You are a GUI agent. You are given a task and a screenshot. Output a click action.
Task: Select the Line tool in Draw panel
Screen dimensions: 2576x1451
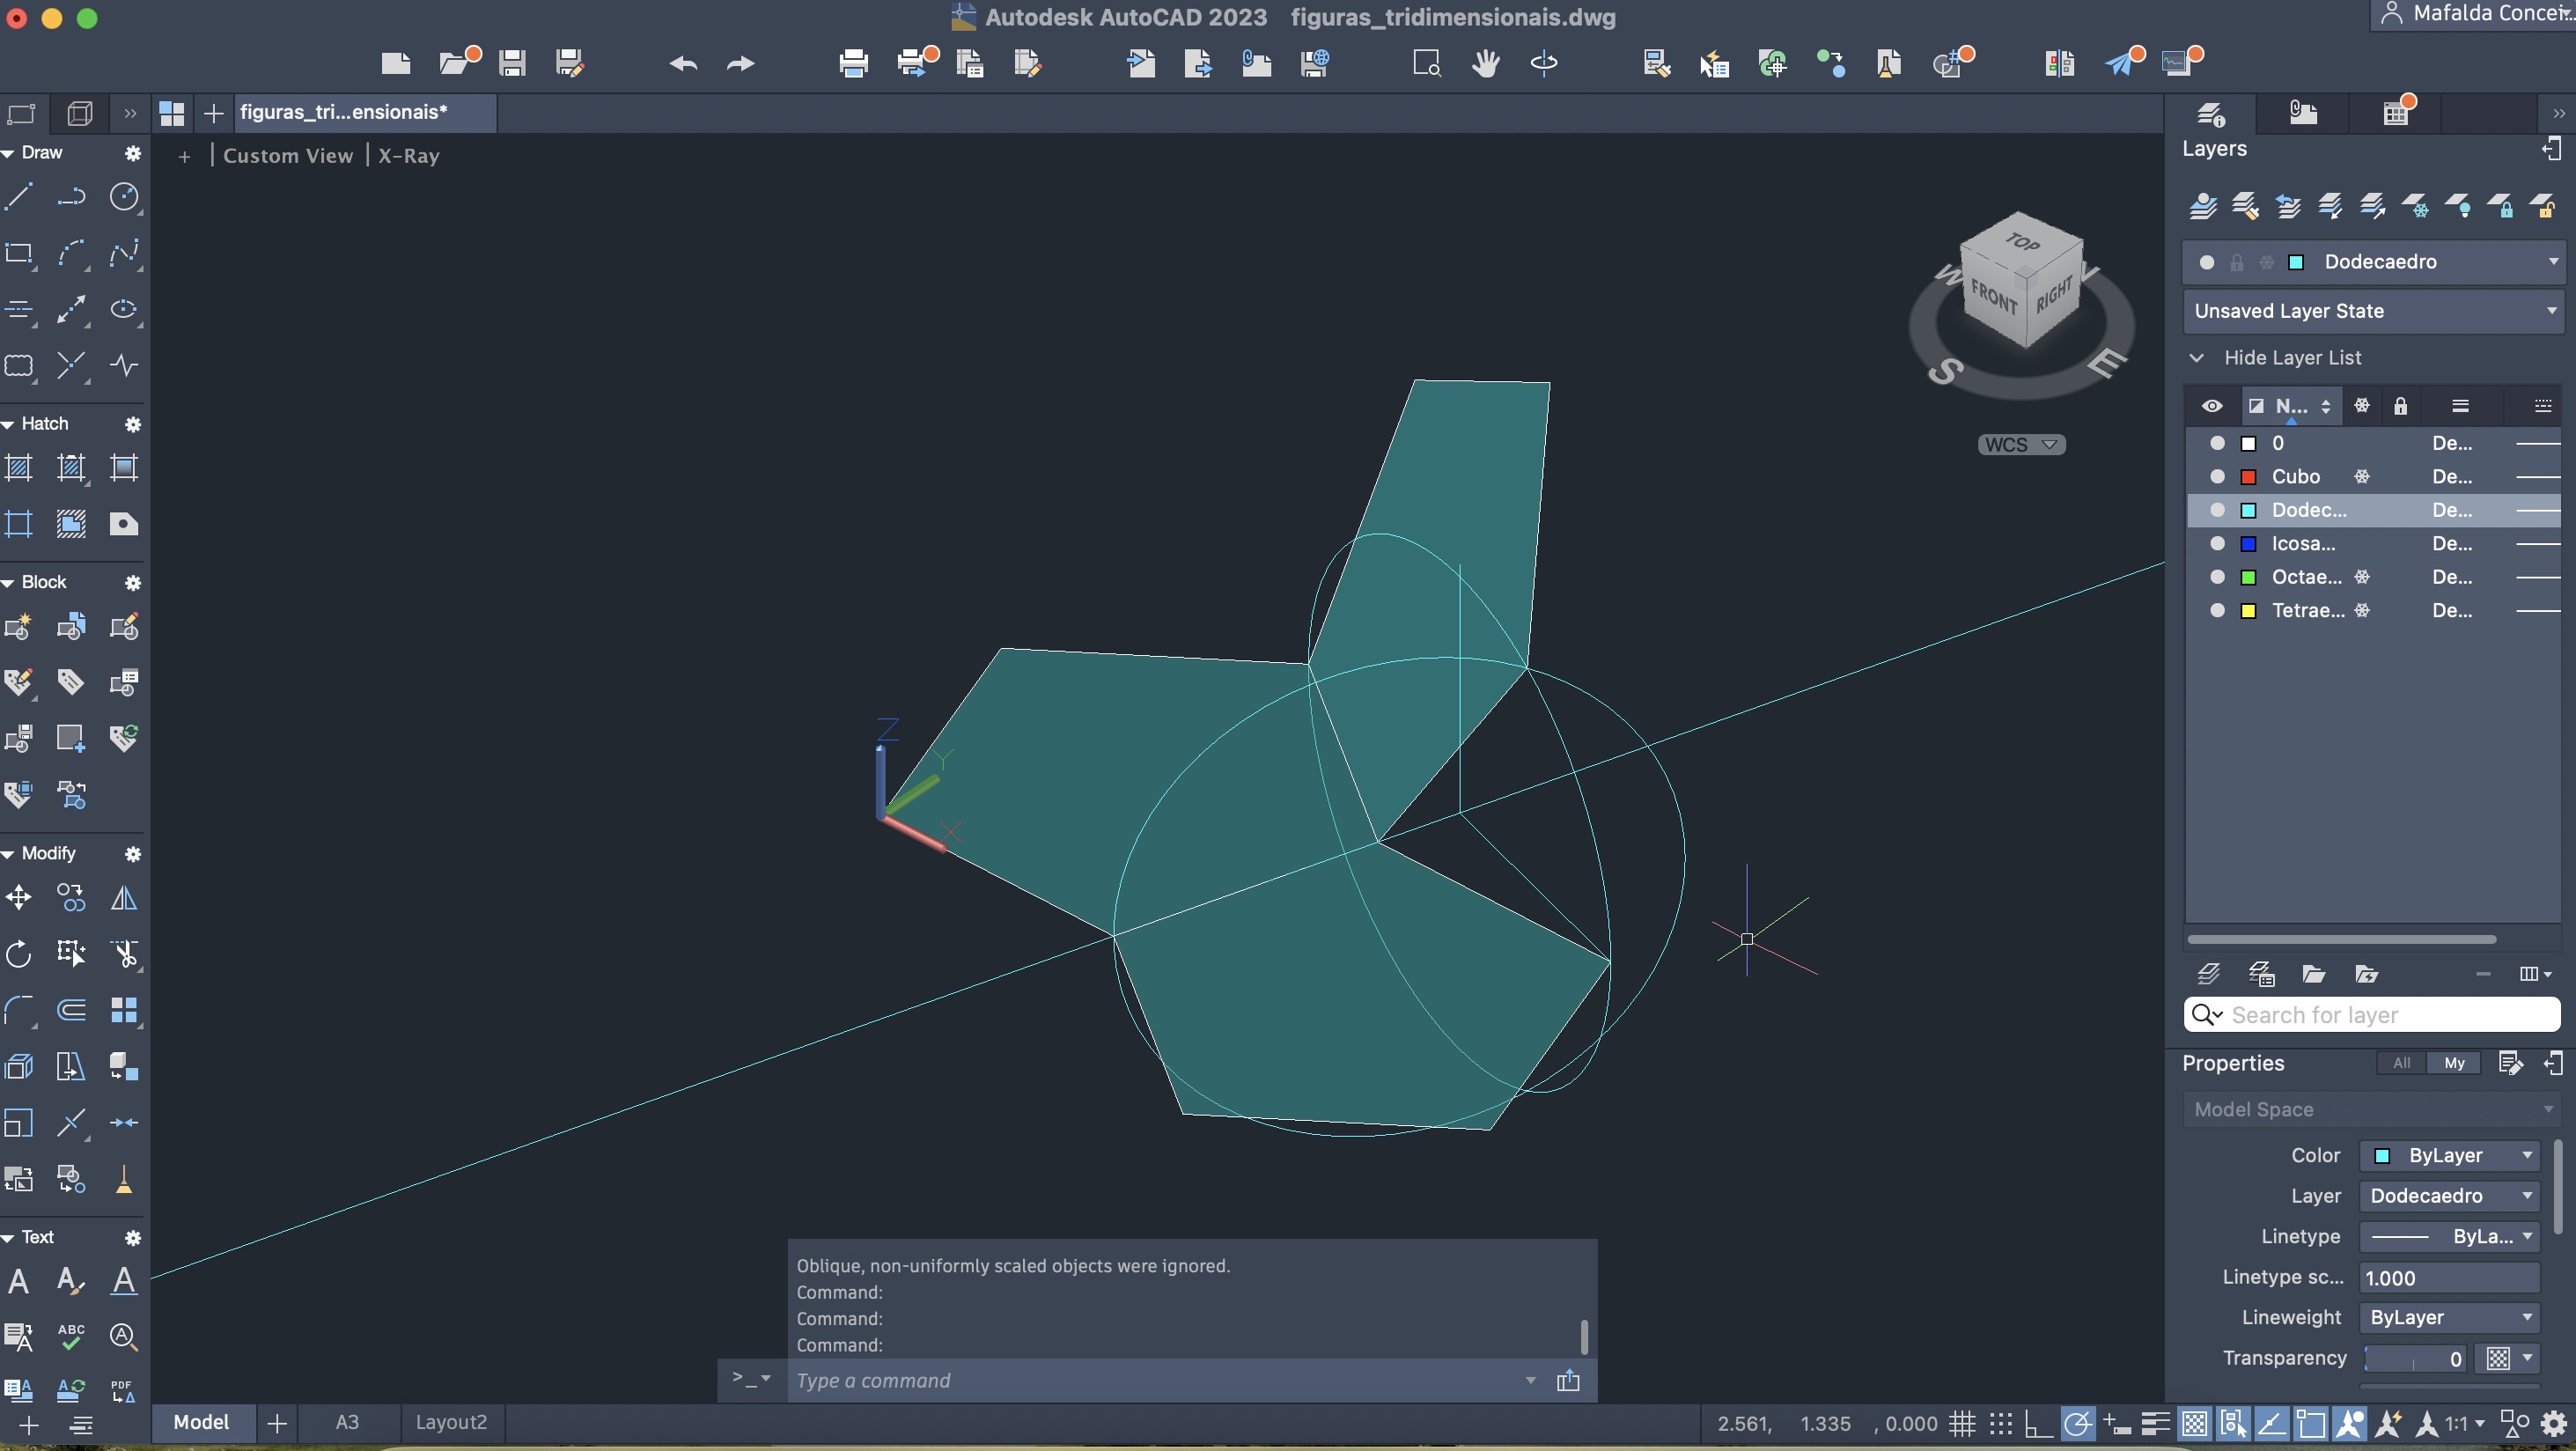pos(19,196)
